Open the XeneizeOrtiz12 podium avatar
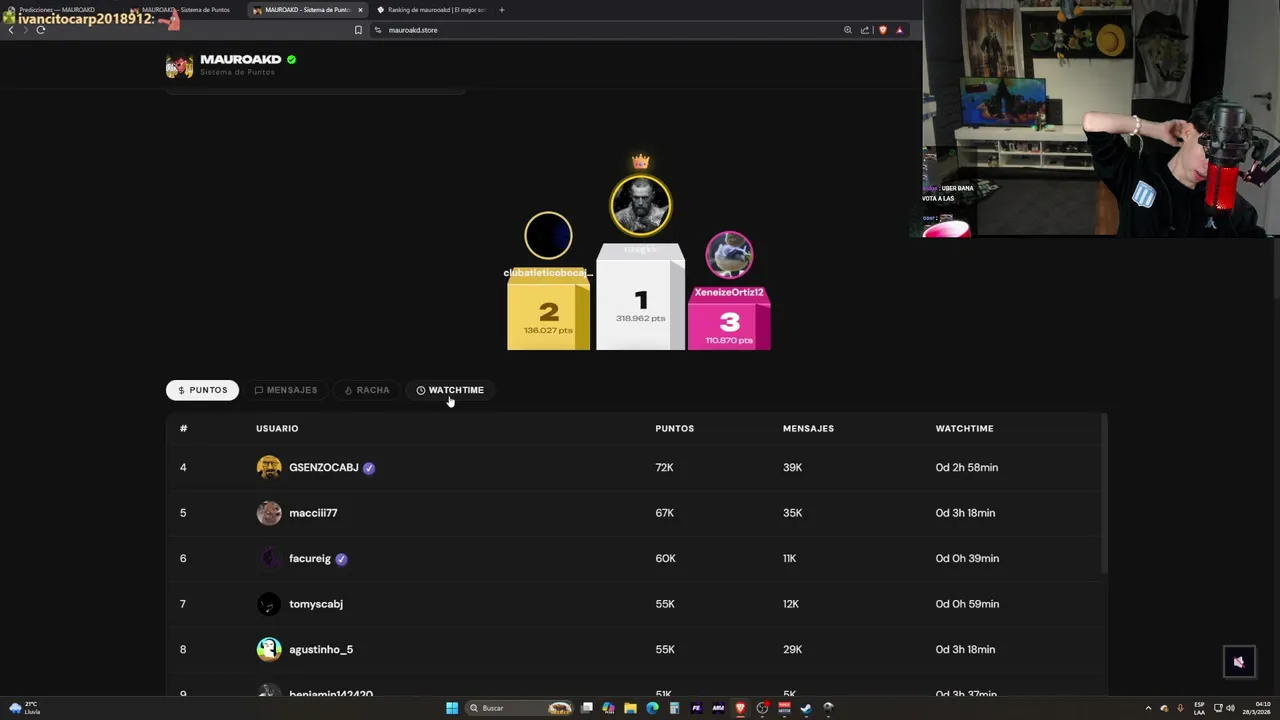The height and width of the screenshot is (720, 1280). (729, 255)
